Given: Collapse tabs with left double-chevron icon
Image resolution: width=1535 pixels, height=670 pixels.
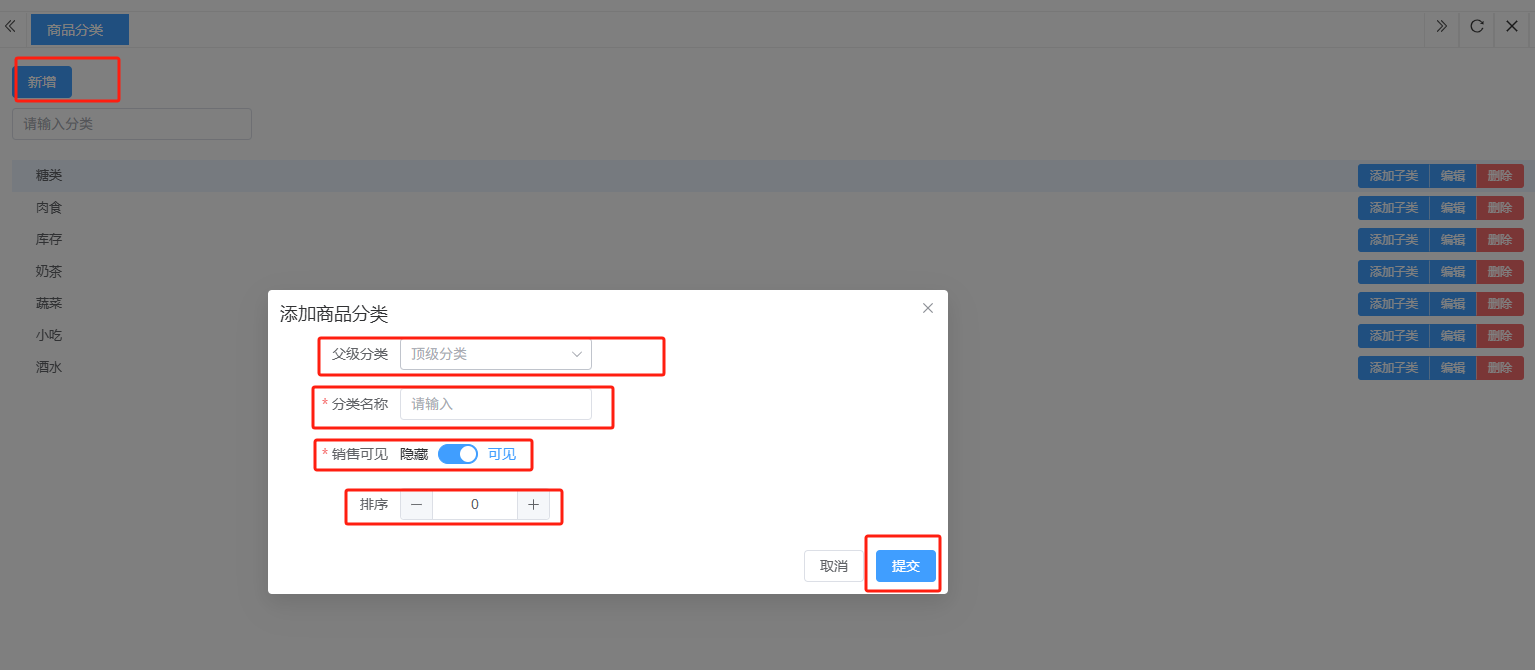Looking at the screenshot, I should click(x=11, y=27).
